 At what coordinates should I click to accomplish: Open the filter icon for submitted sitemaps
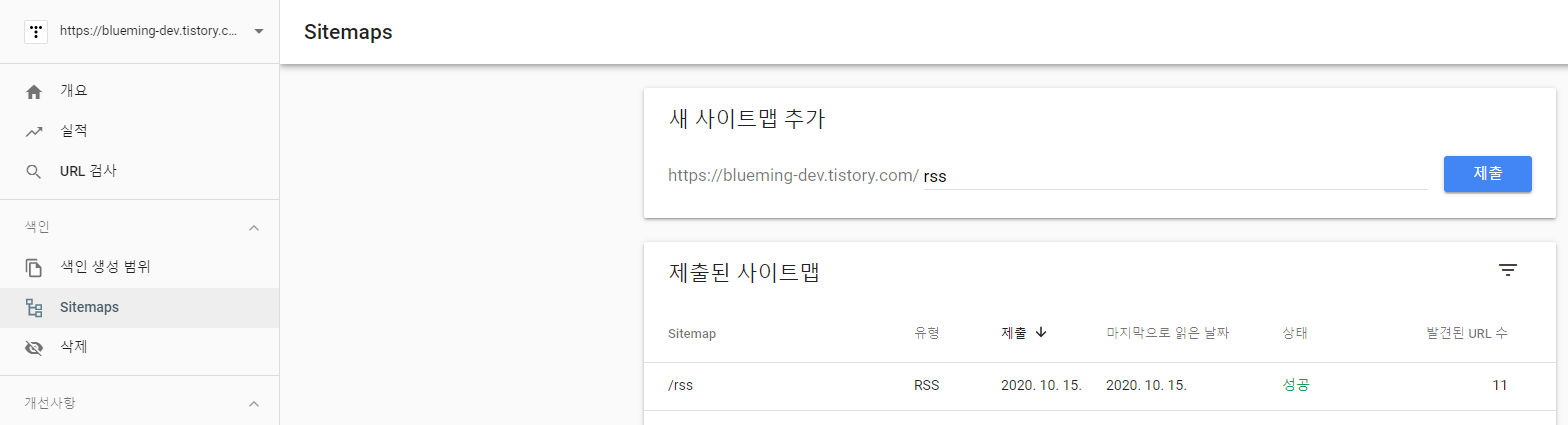pyautogui.click(x=1508, y=270)
